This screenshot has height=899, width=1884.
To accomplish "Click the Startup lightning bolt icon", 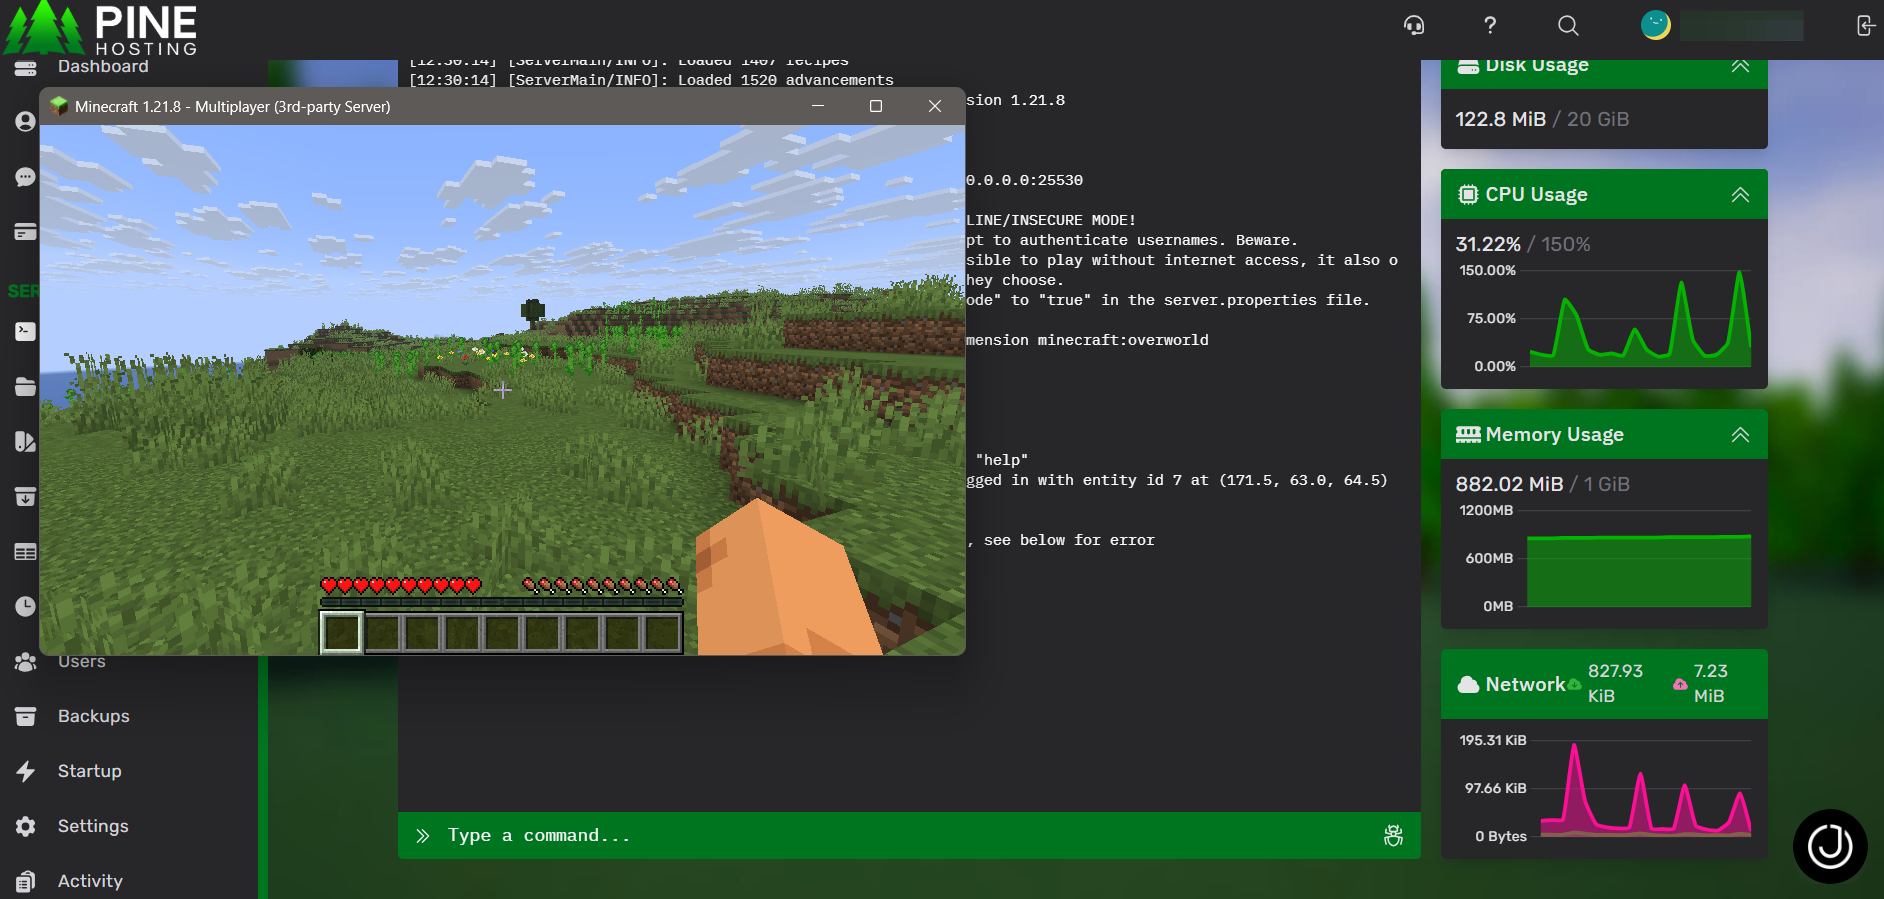I will [x=25, y=771].
